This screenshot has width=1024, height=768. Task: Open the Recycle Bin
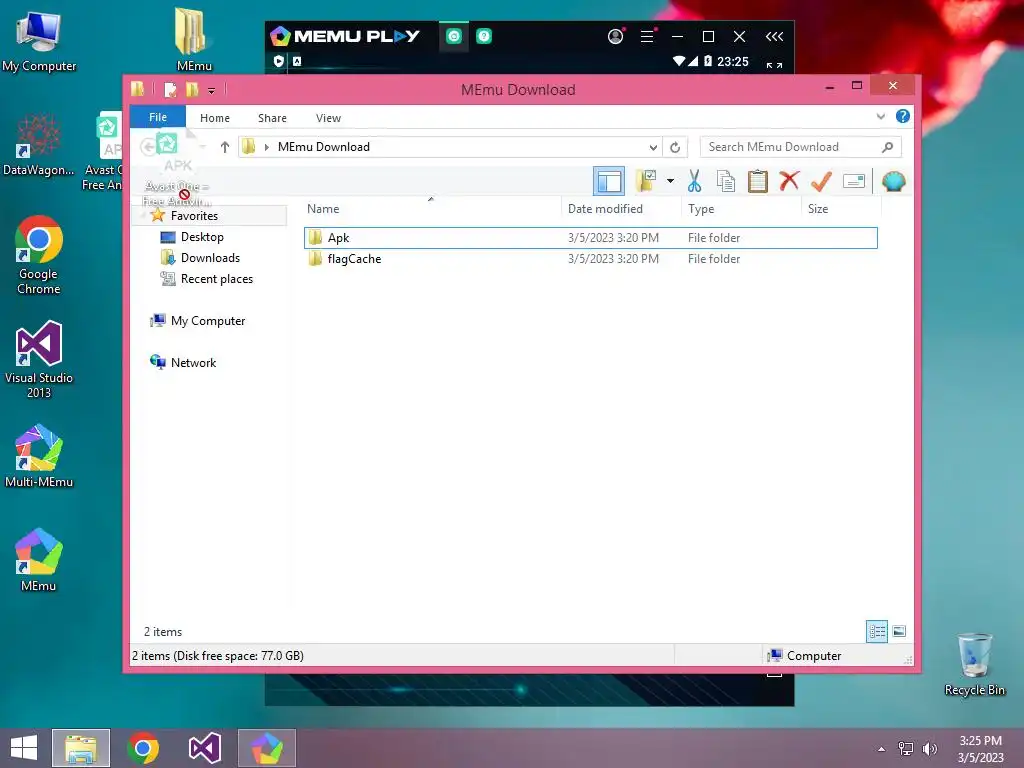point(974,664)
